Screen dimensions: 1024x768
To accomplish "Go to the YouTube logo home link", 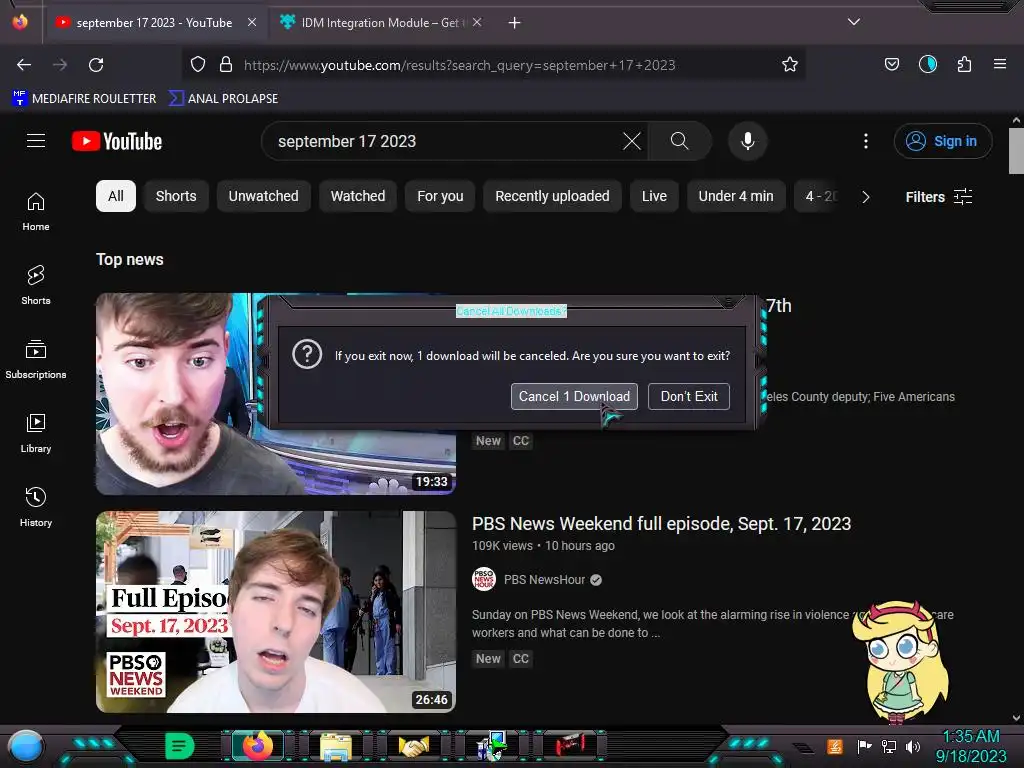I will [x=117, y=141].
